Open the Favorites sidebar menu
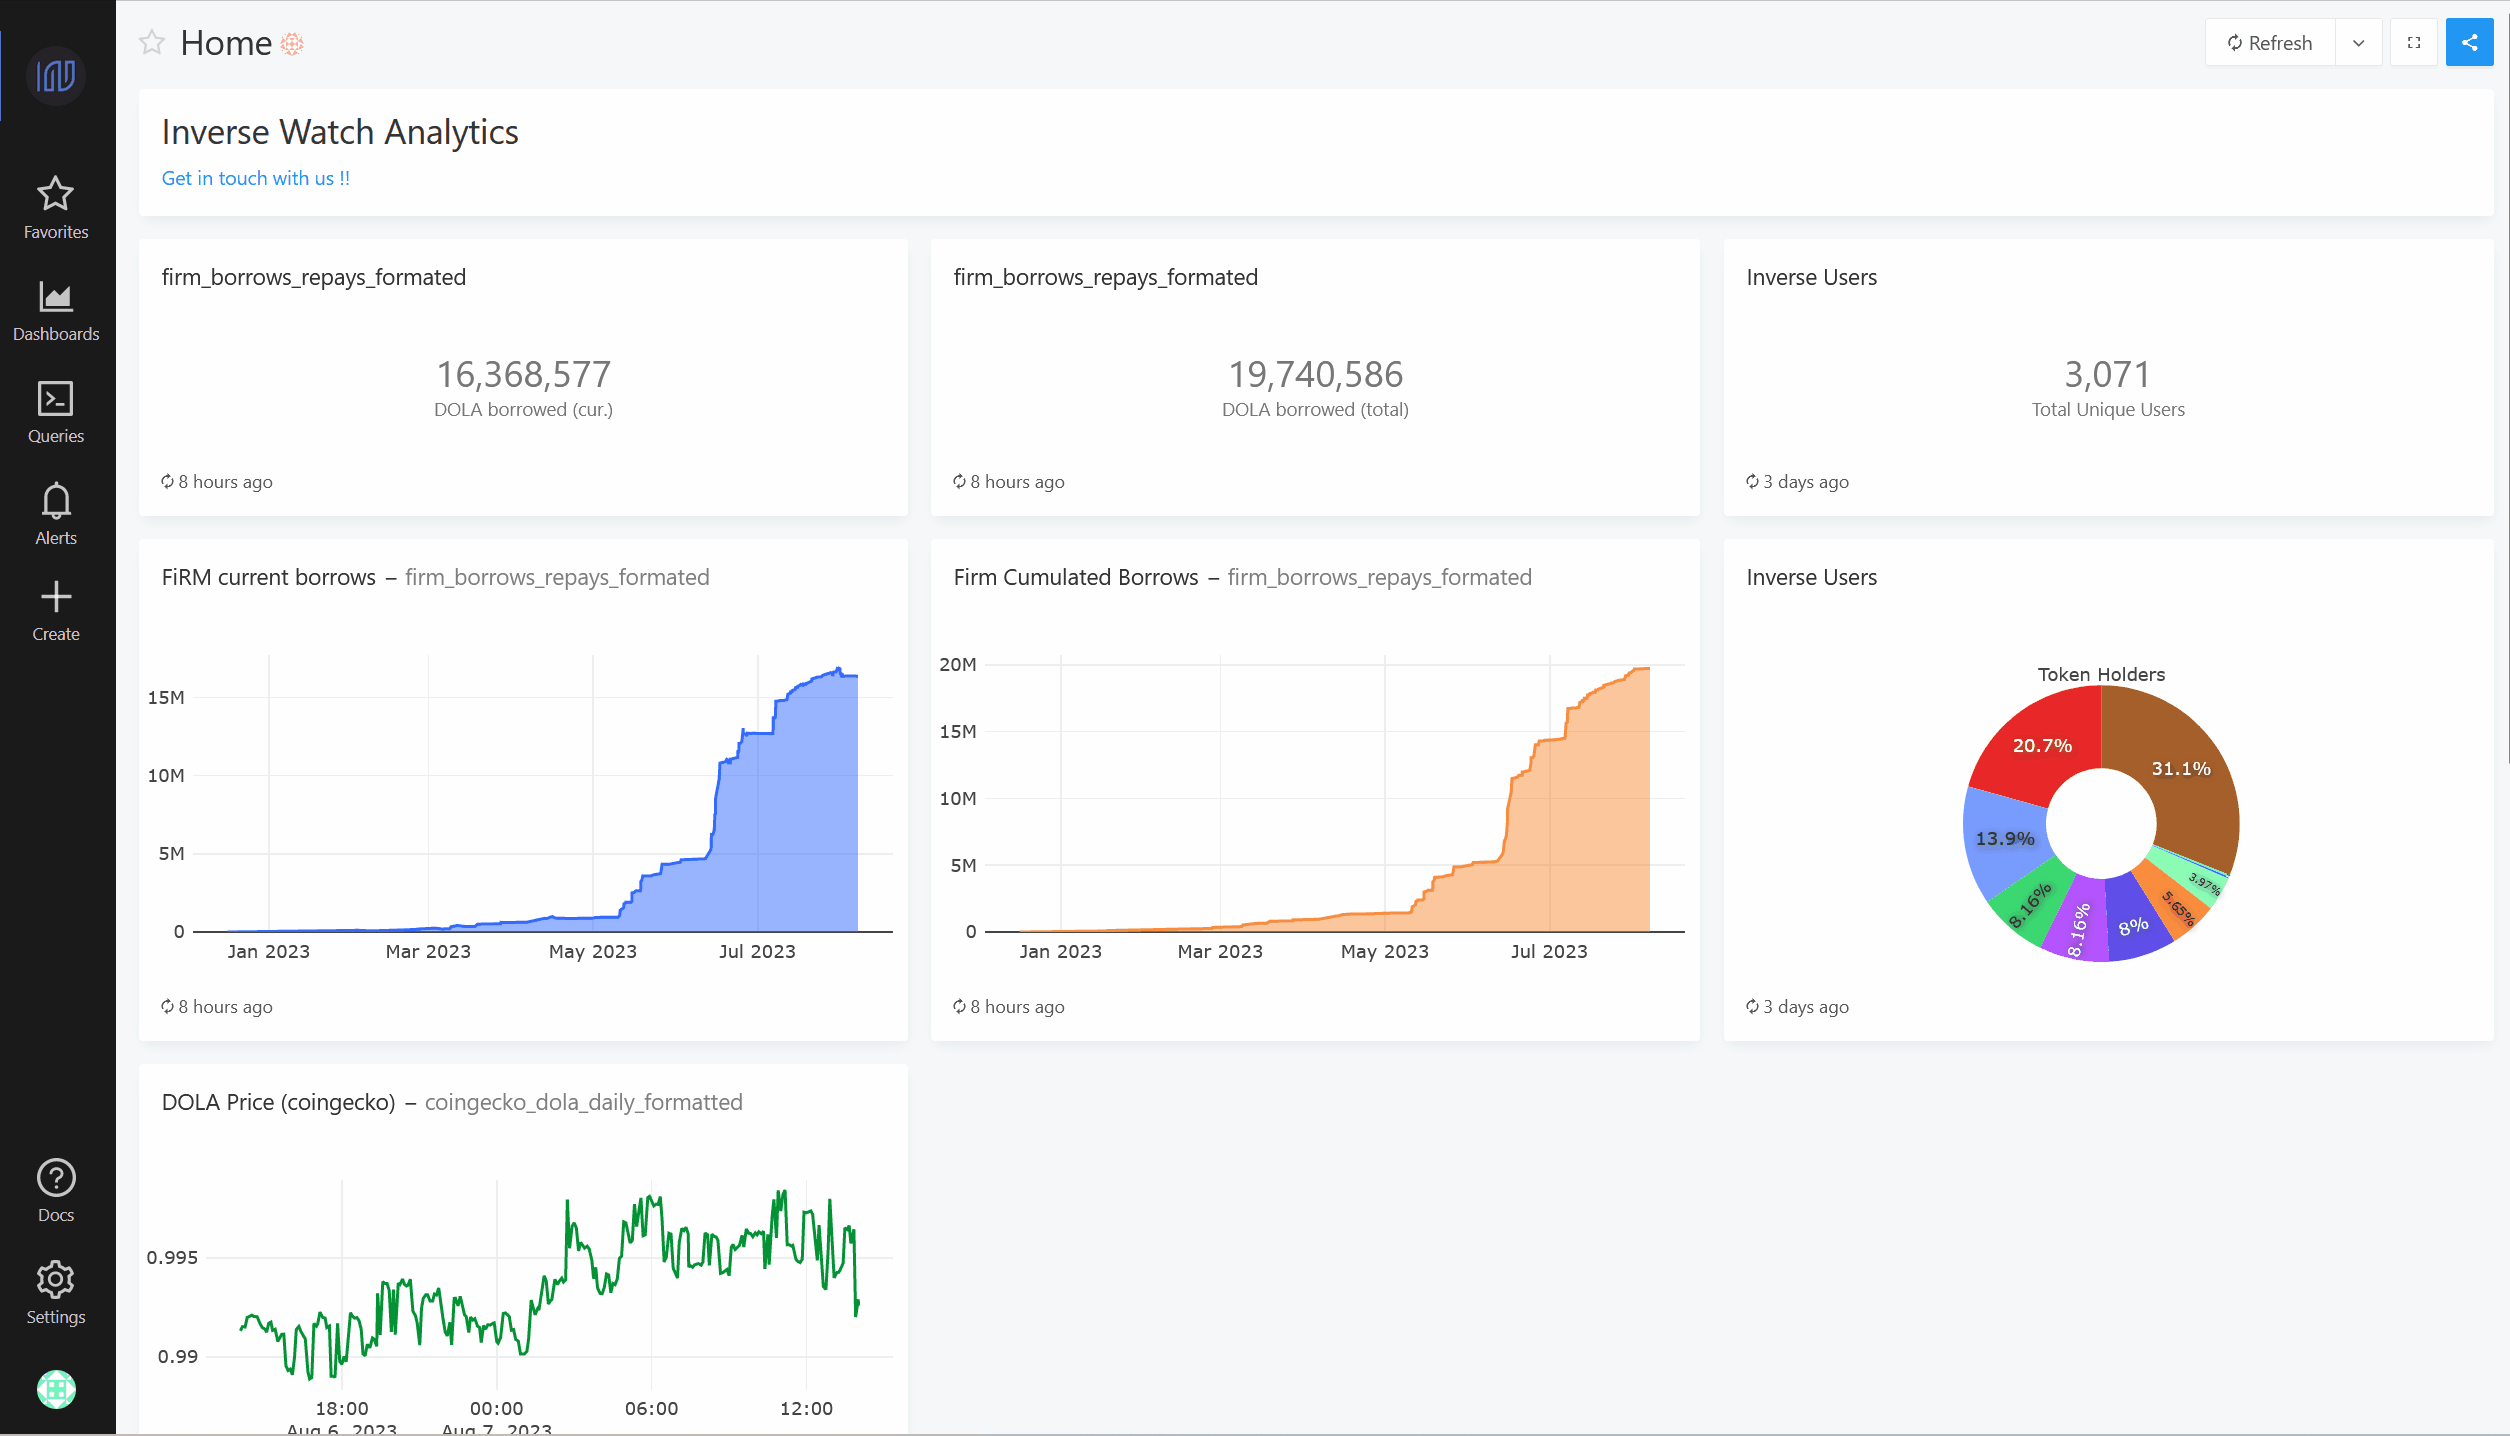 pos(56,207)
